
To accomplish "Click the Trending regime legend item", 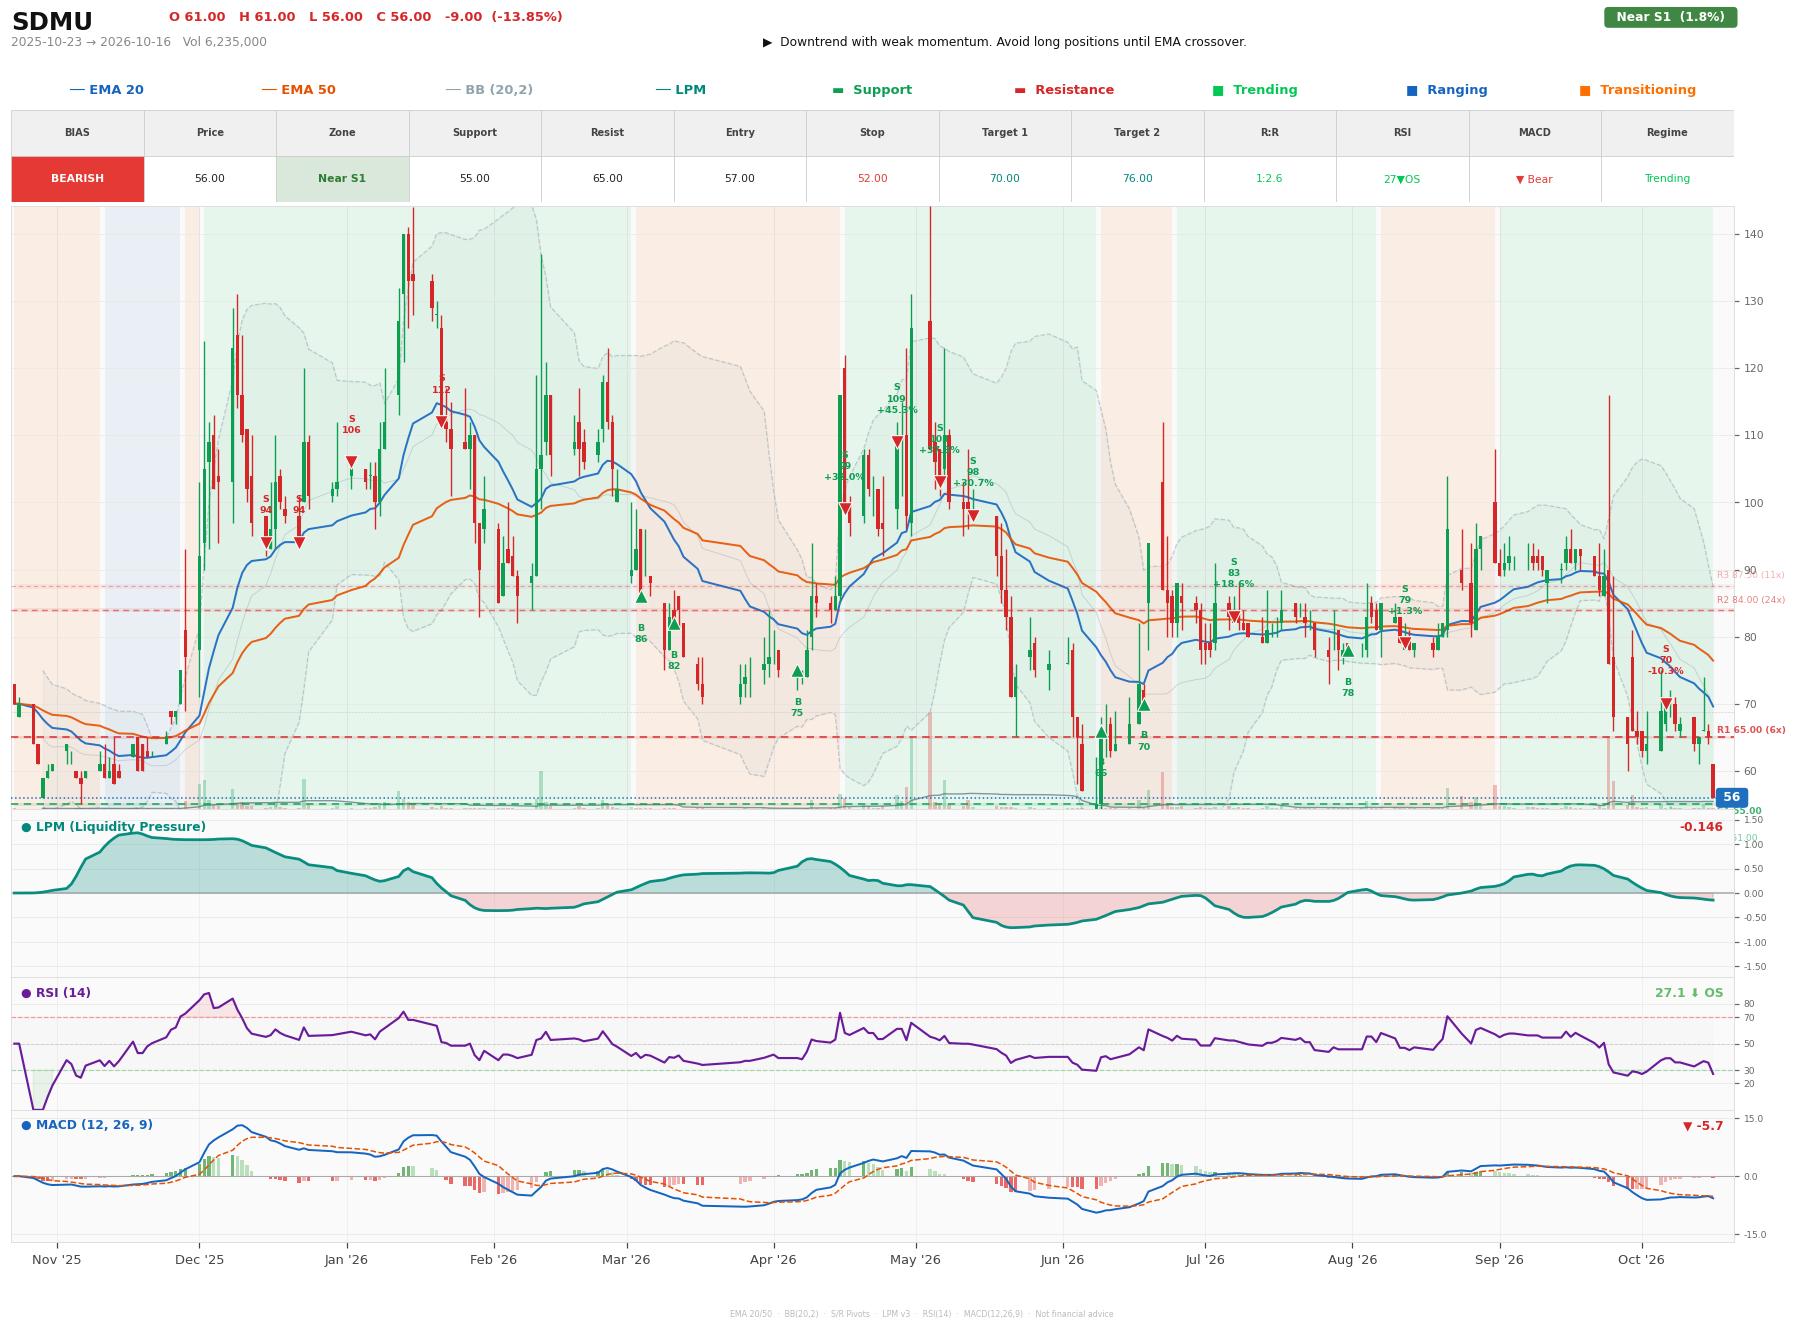I will (x=1255, y=90).
